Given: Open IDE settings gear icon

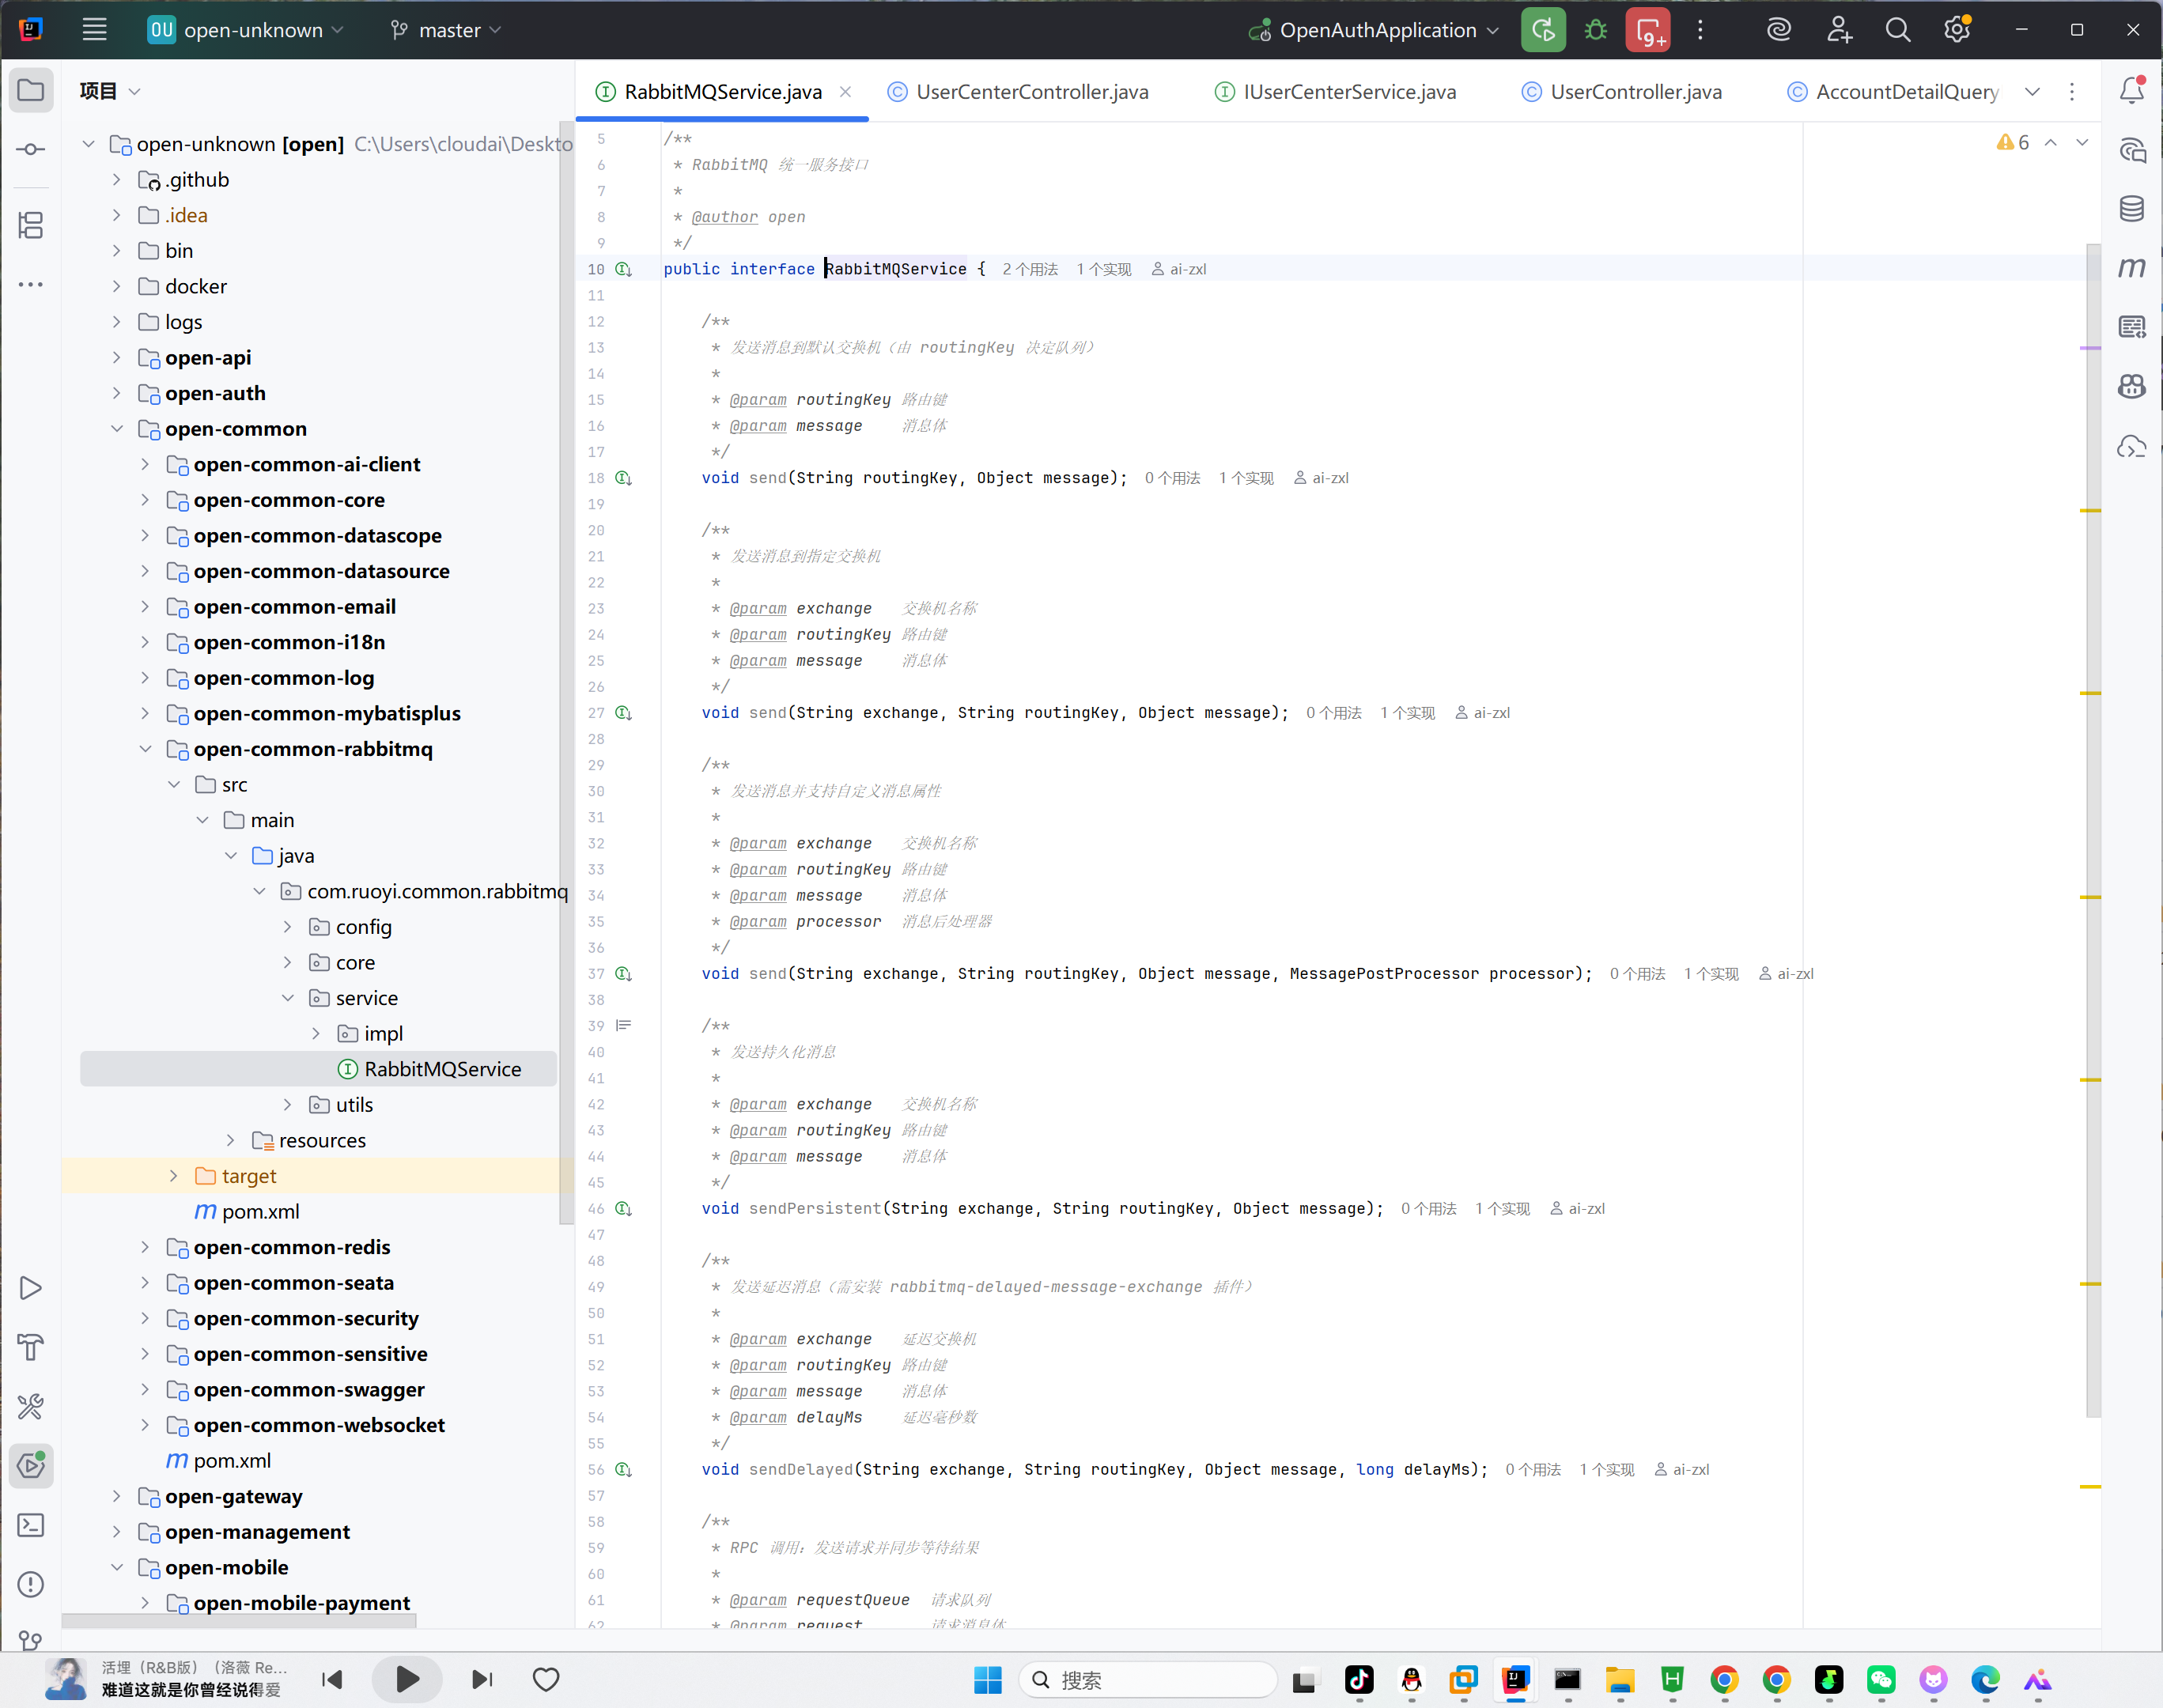Looking at the screenshot, I should 1956,30.
